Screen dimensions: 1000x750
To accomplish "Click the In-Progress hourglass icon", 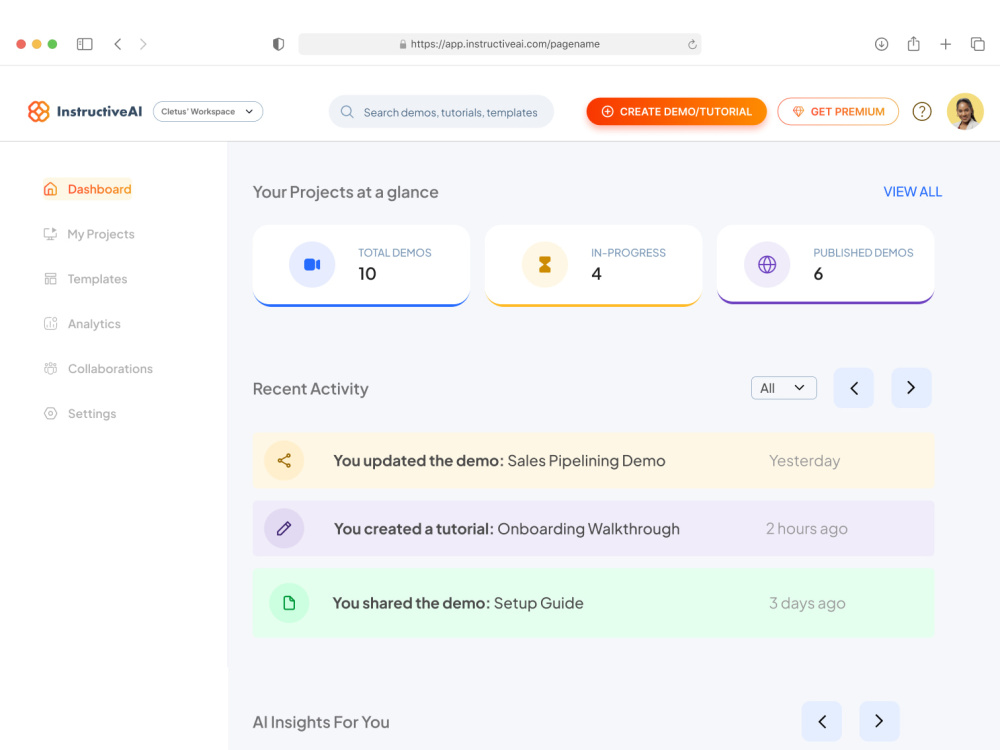I will 545,264.
